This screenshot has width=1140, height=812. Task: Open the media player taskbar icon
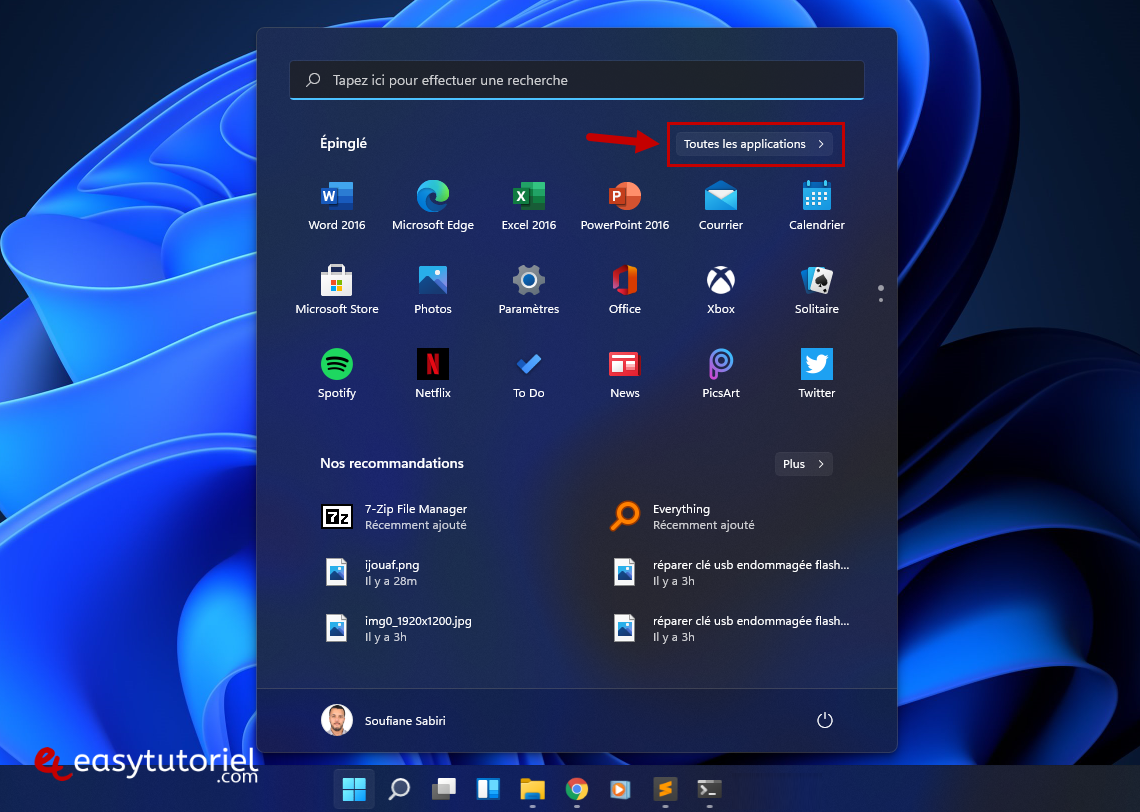coord(620,789)
